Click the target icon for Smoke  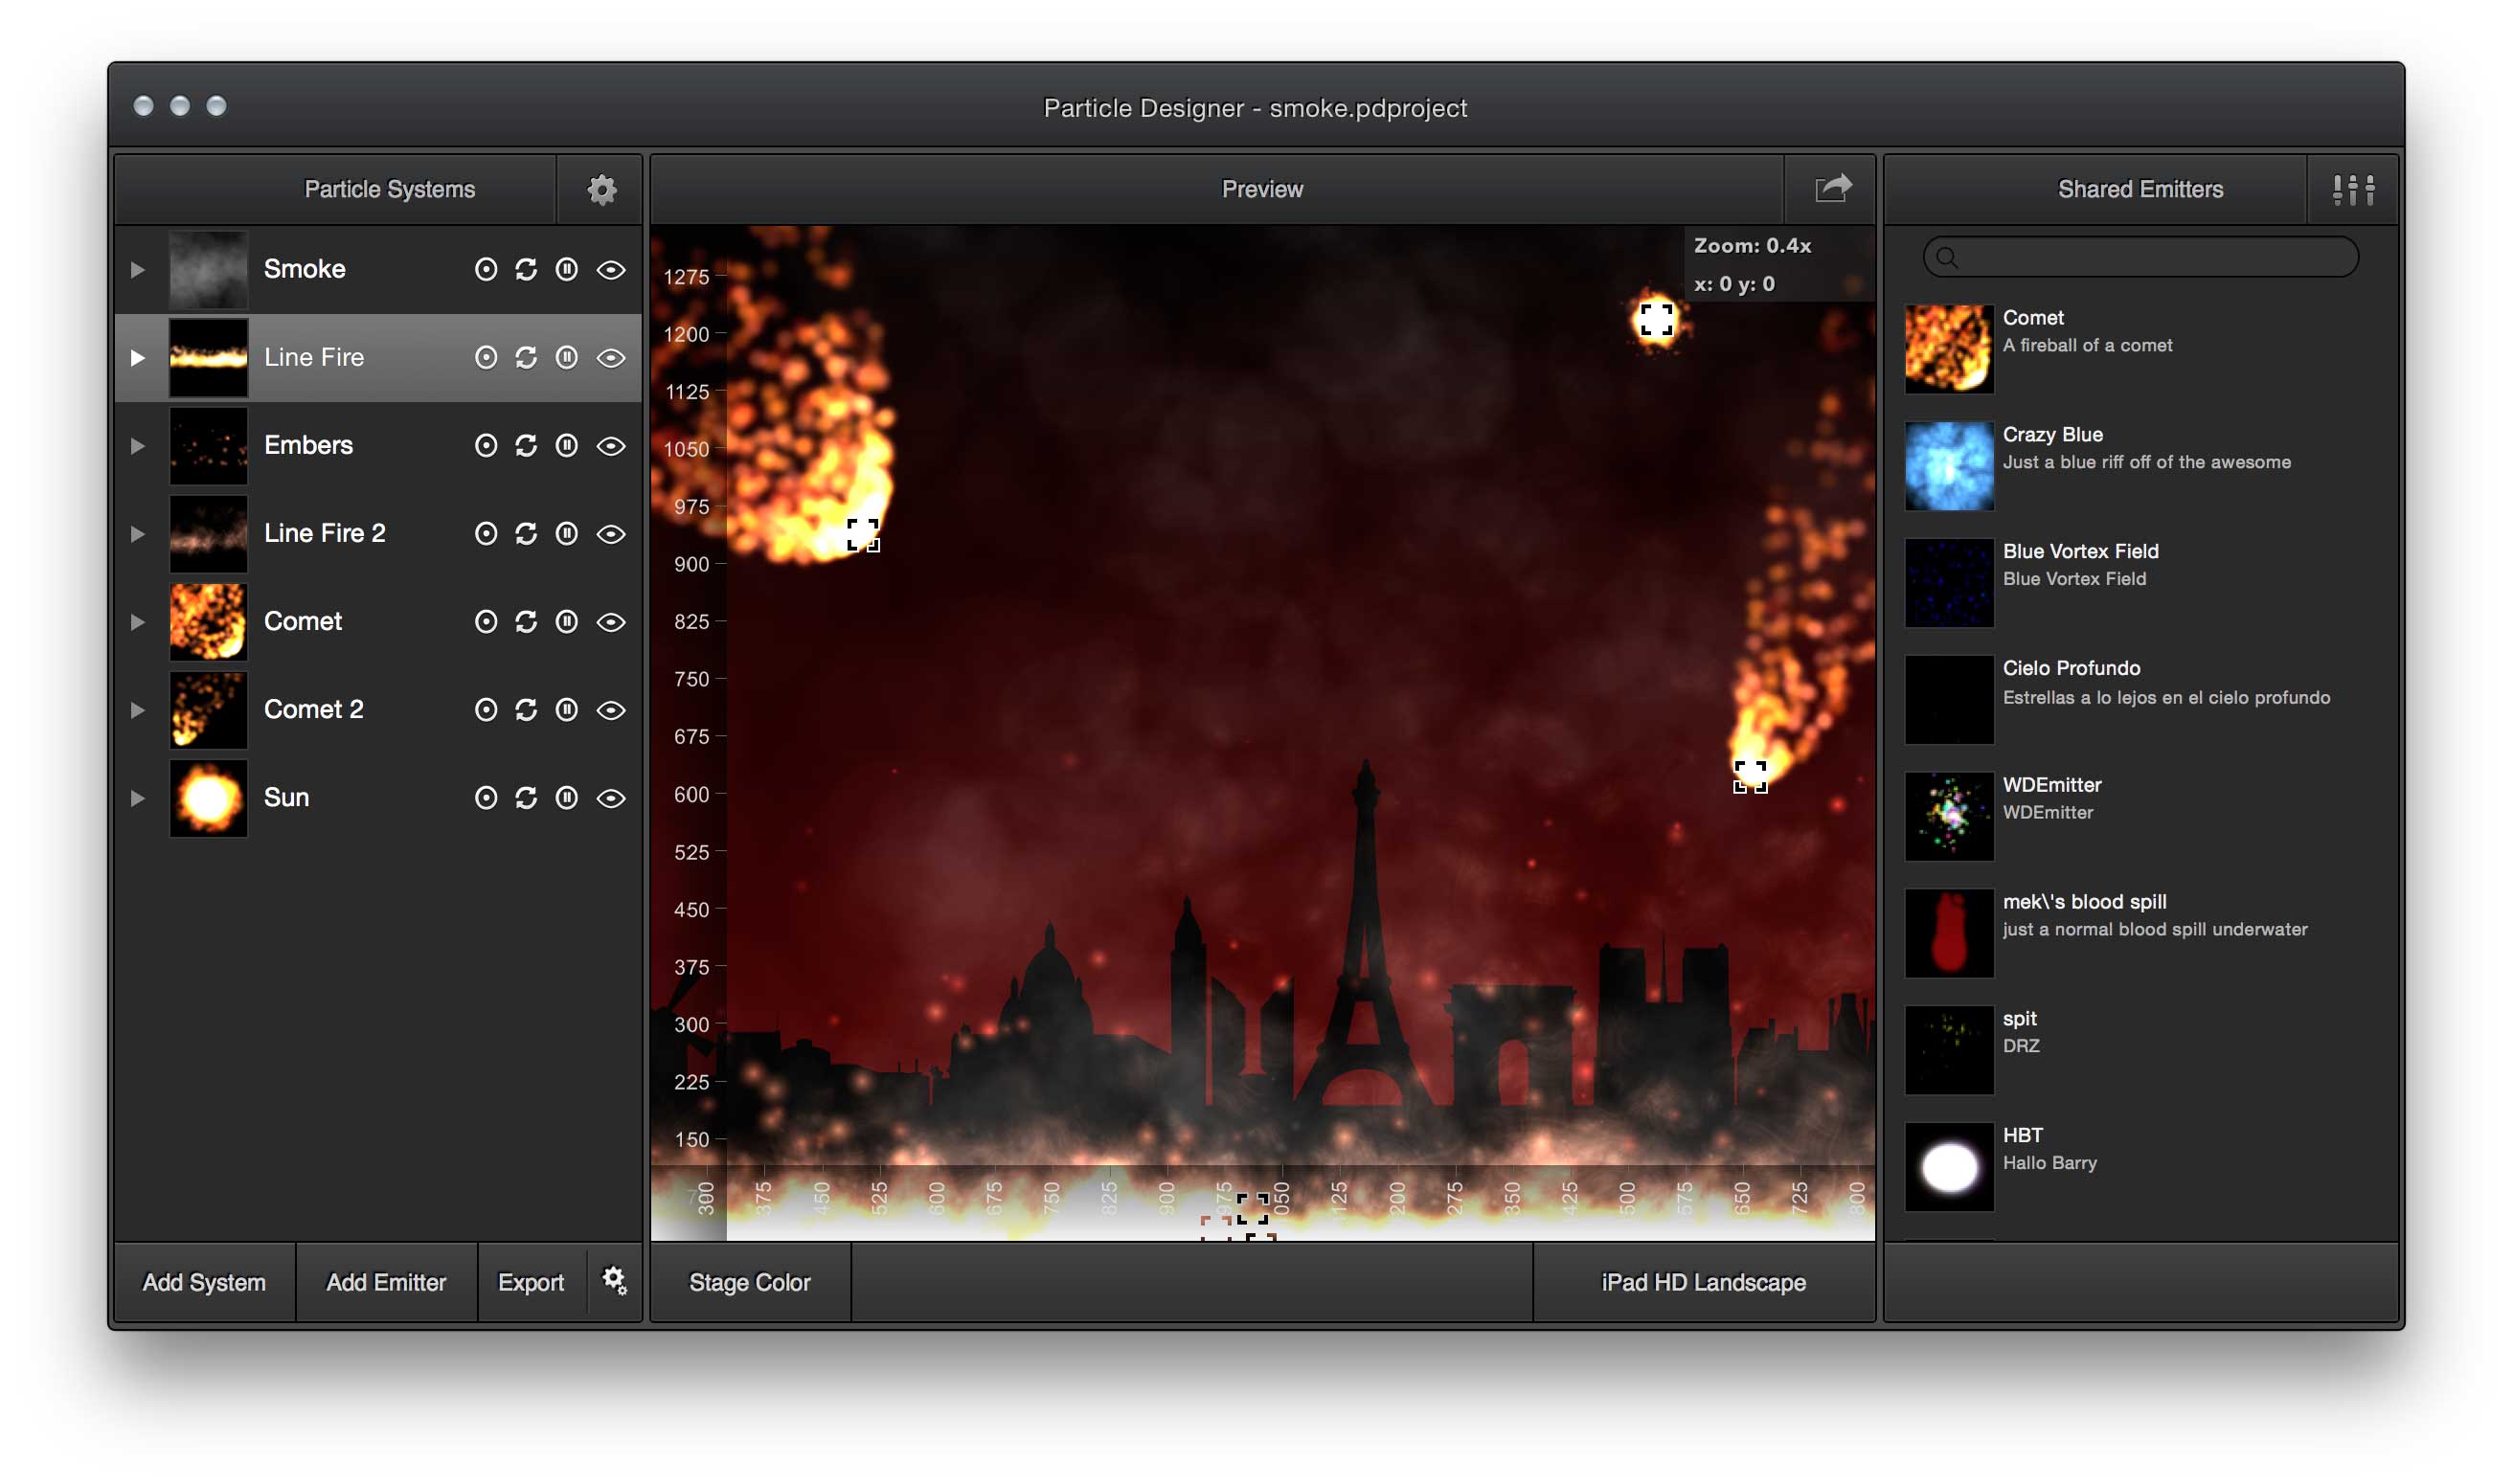pyautogui.click(x=486, y=269)
